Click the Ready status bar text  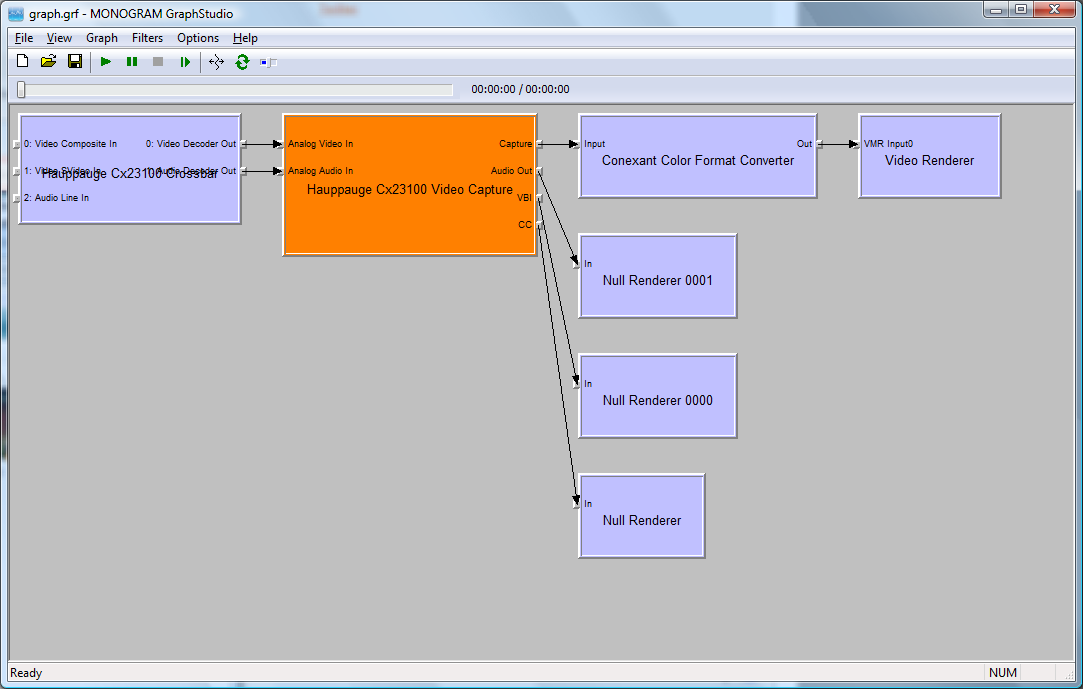26,672
